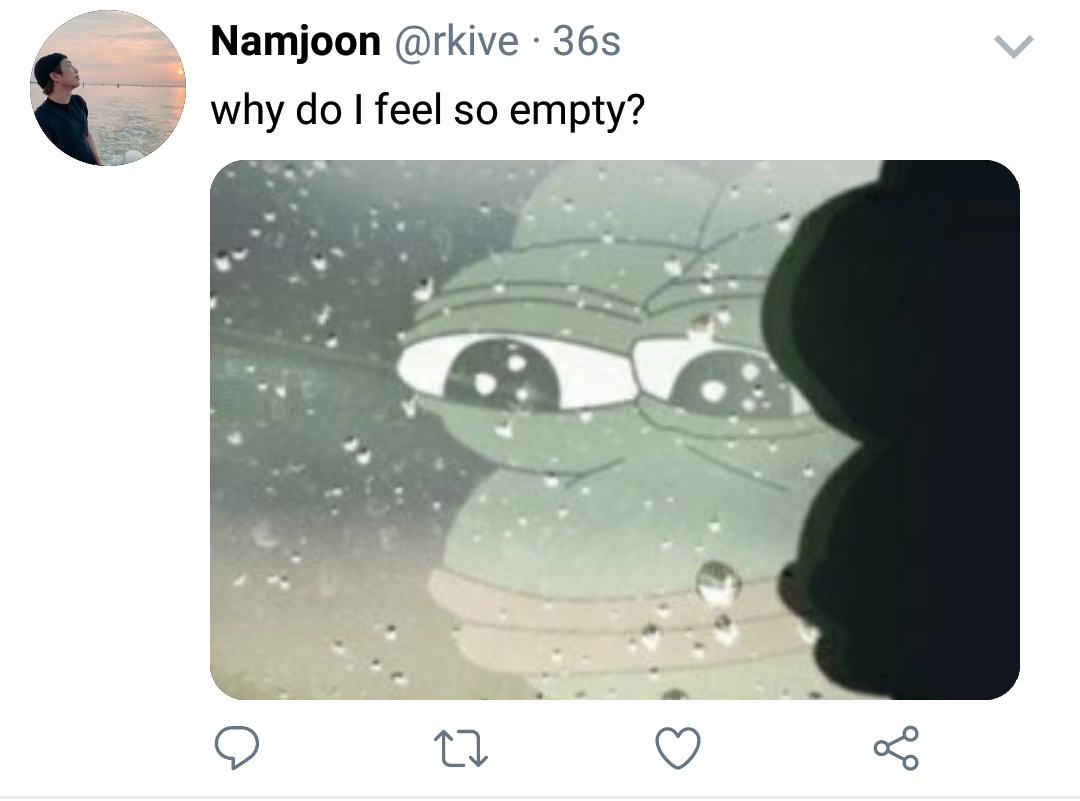Reply to @rkive's tweet
1080x801 pixels.
pyautogui.click(x=236, y=747)
